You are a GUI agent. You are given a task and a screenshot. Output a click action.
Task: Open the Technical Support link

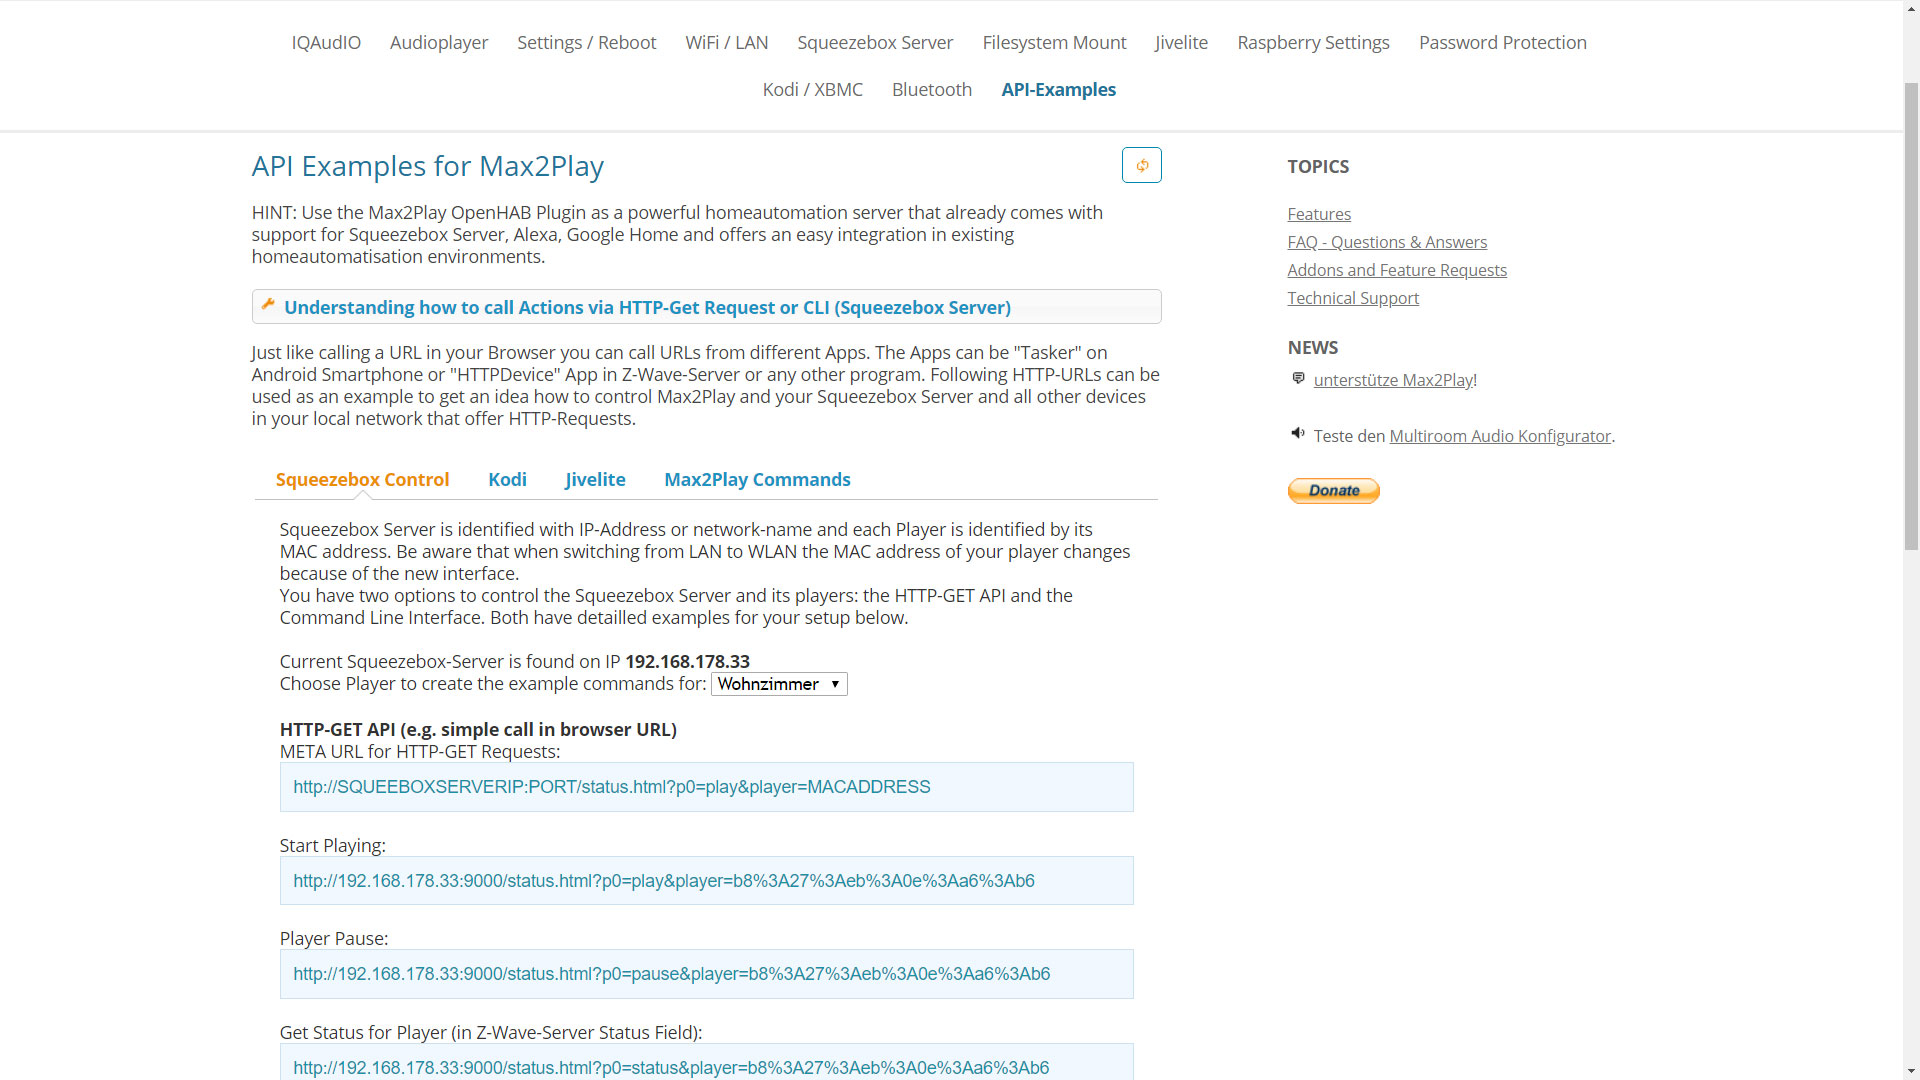1352,298
